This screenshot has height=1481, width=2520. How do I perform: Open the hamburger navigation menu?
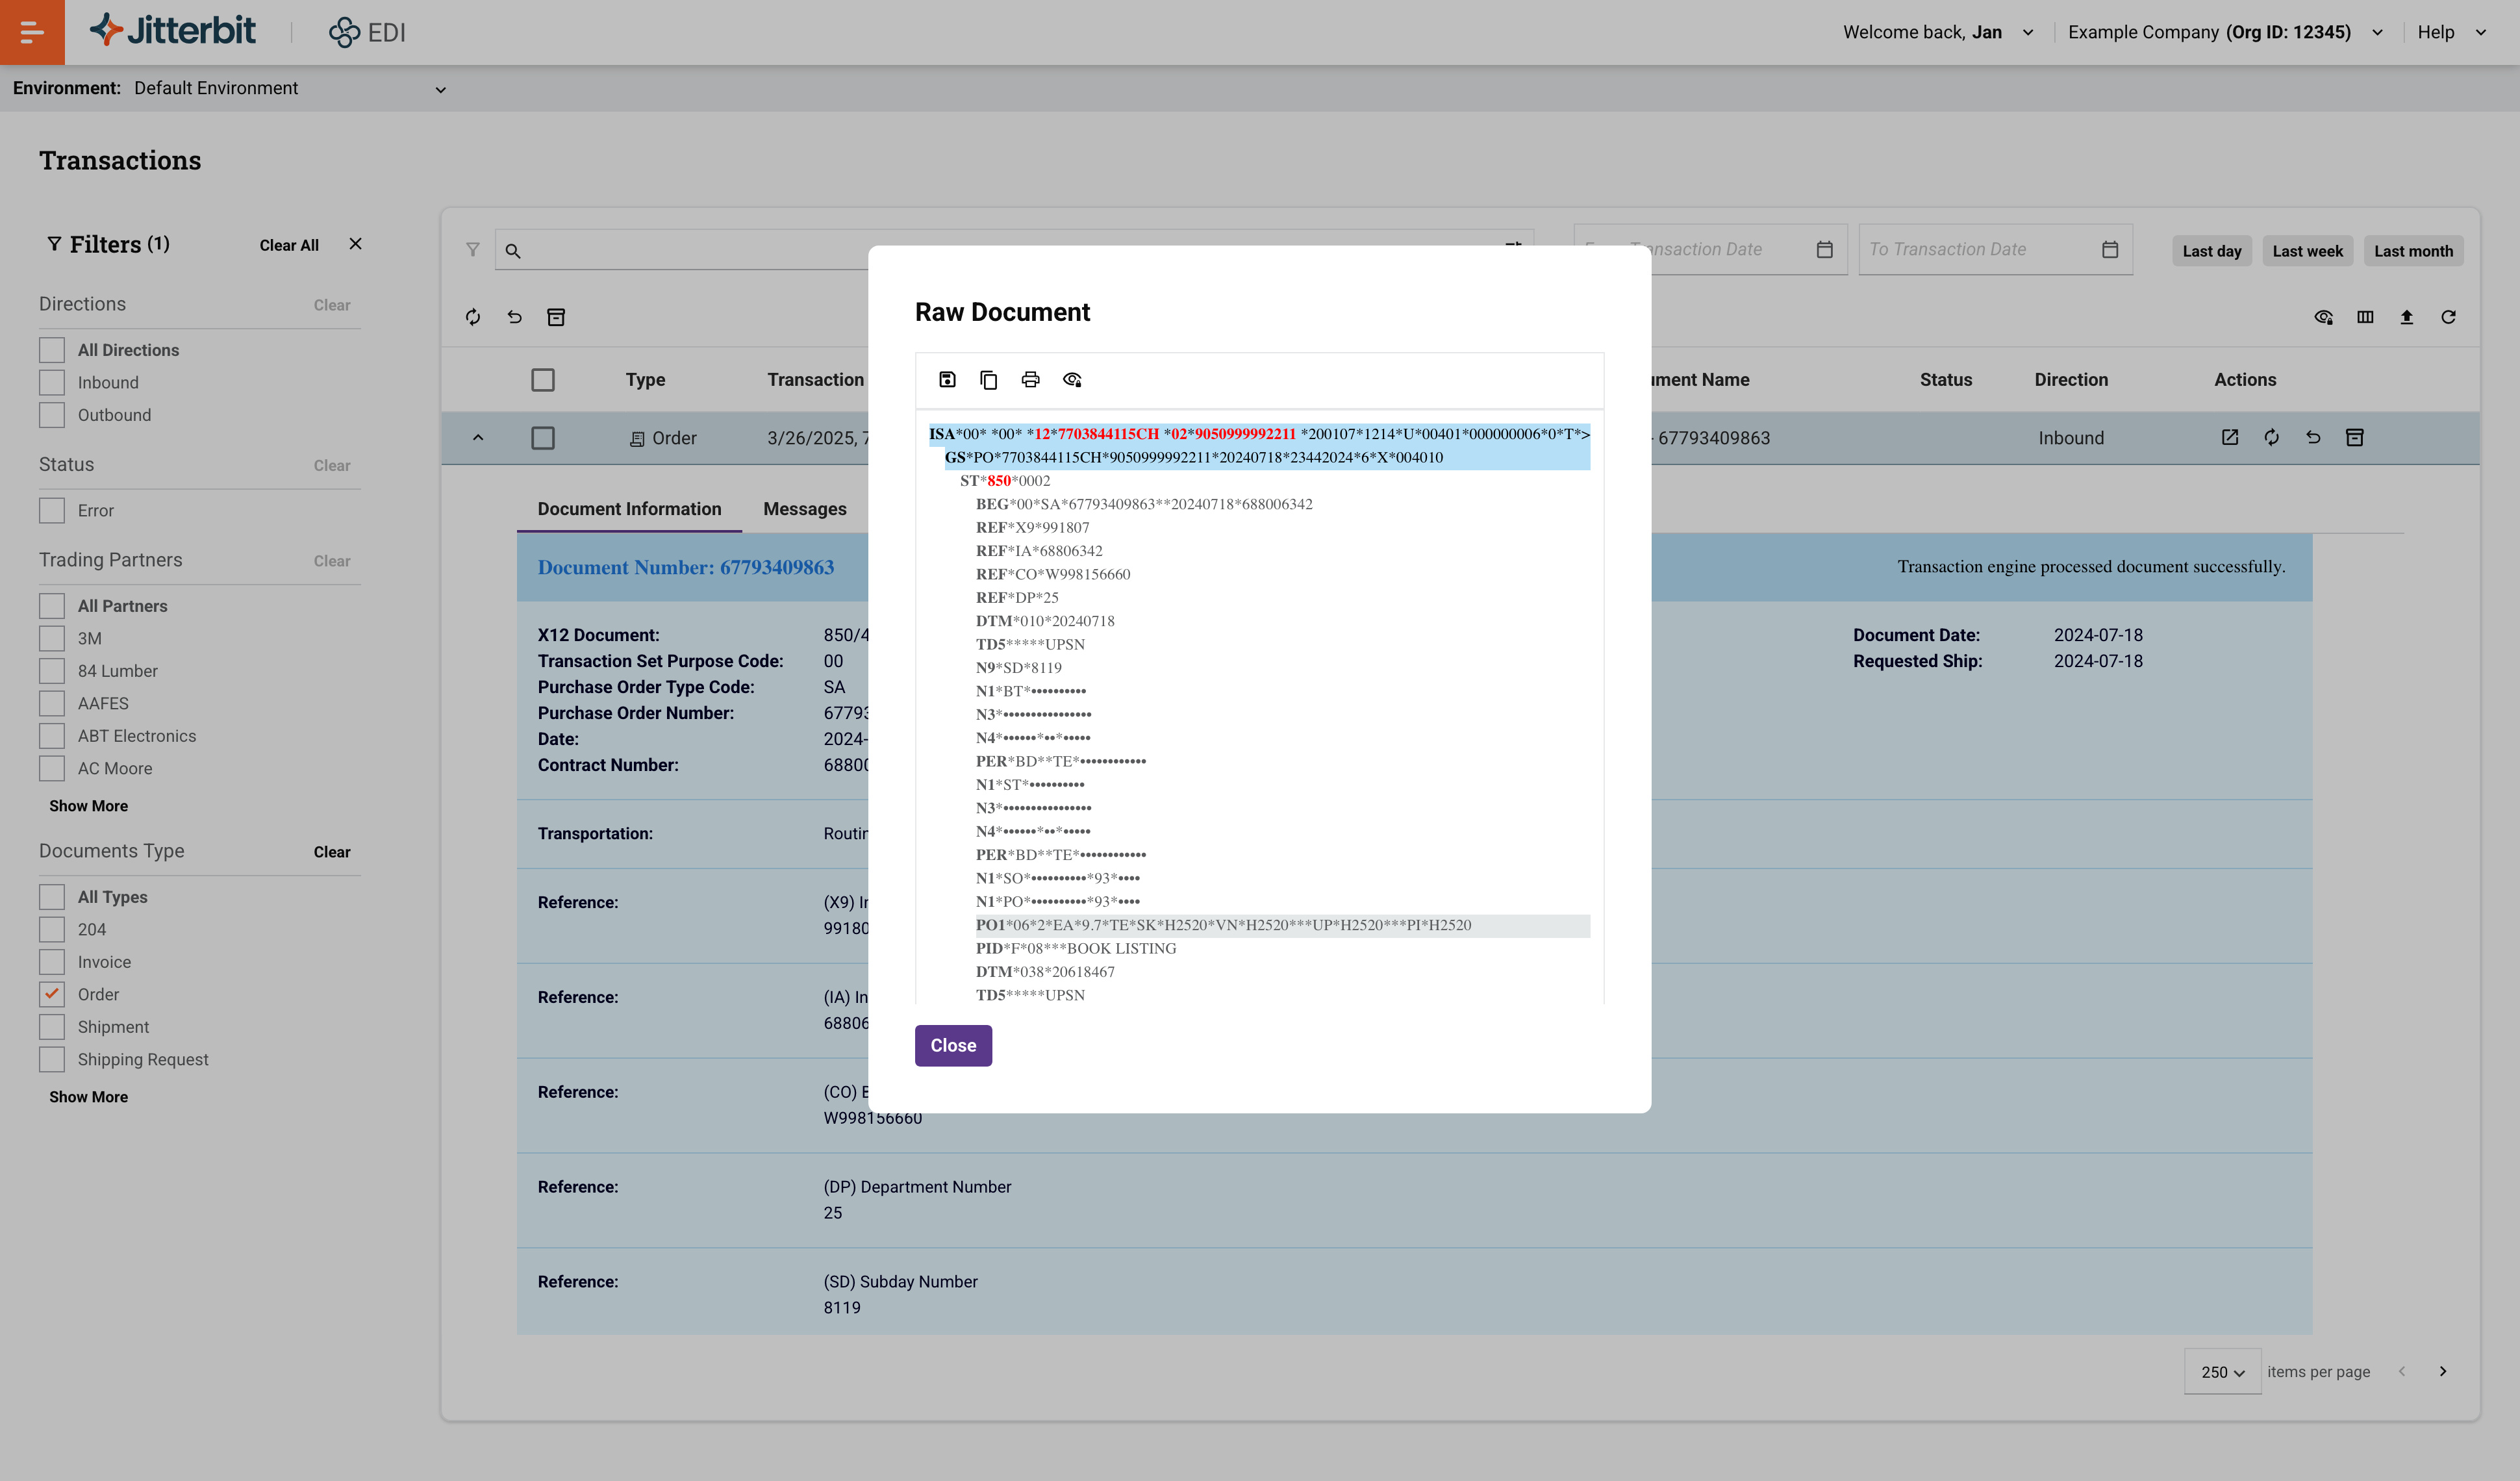pos(32,32)
